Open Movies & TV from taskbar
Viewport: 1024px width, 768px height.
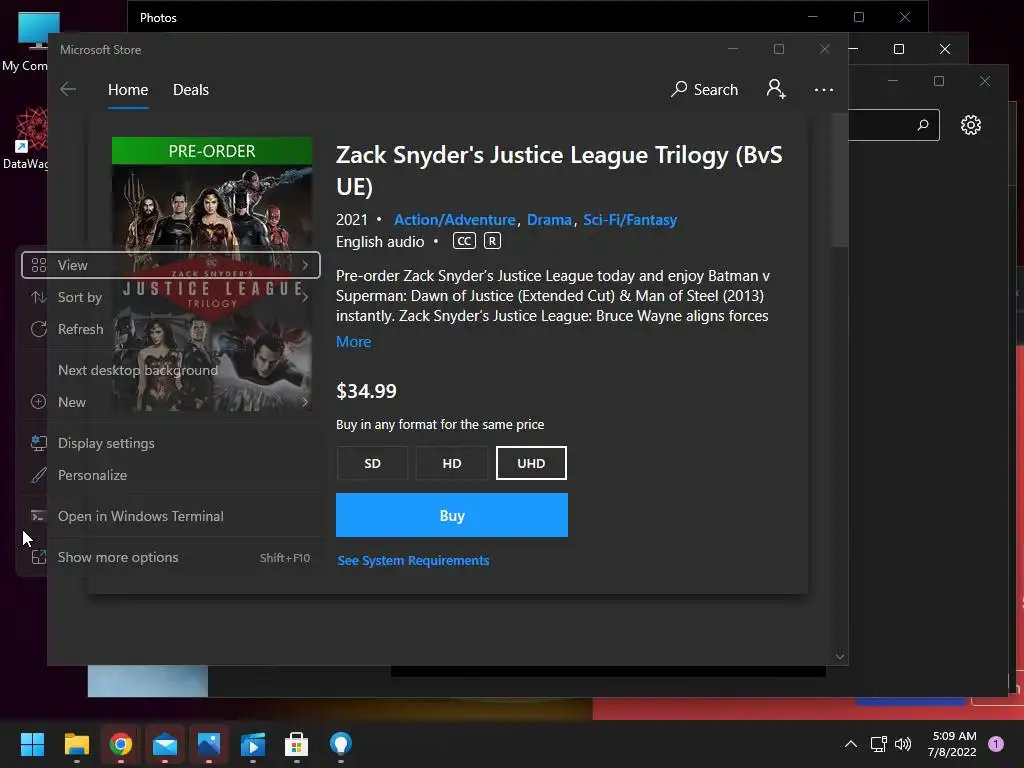tap(253, 744)
